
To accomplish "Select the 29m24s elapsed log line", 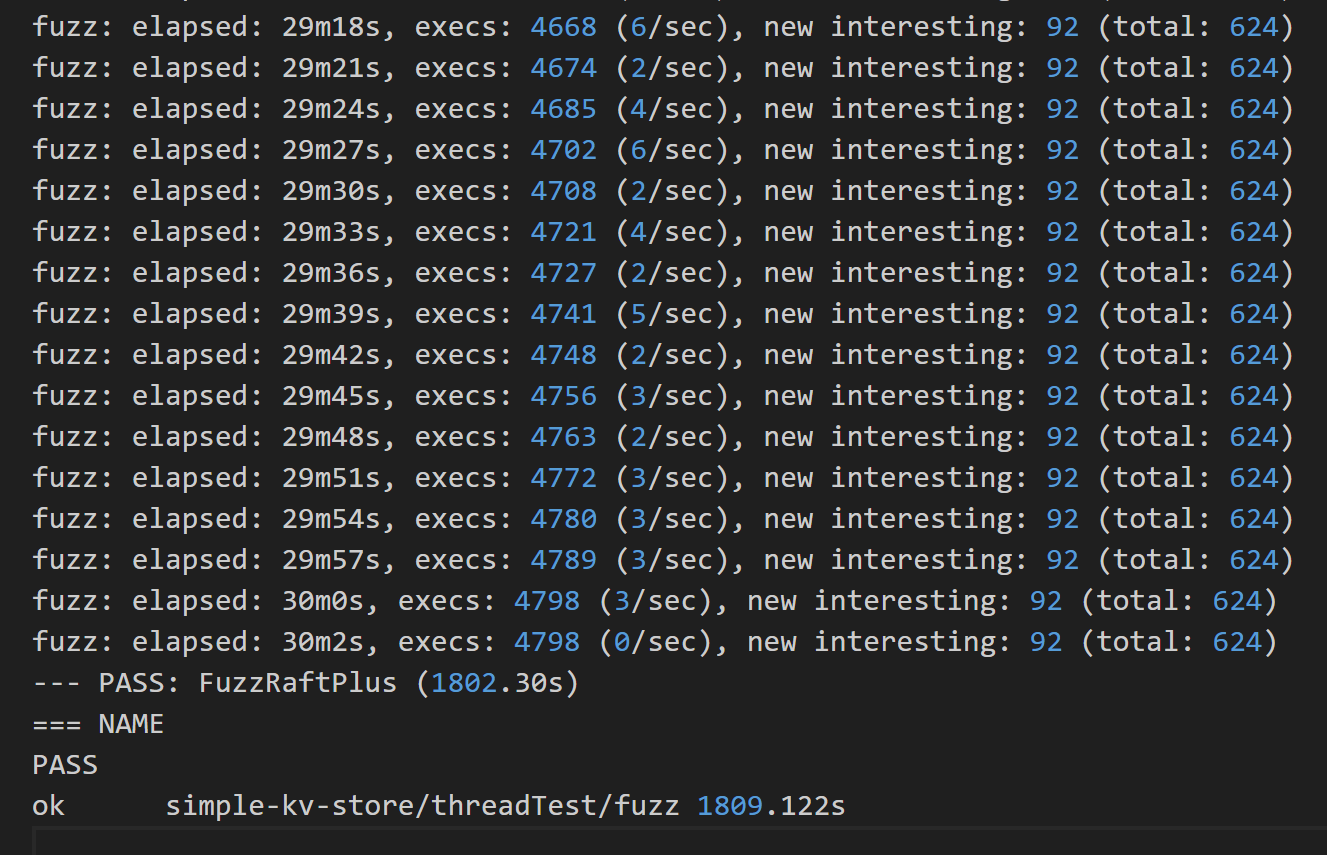I will pyautogui.click(x=663, y=109).
